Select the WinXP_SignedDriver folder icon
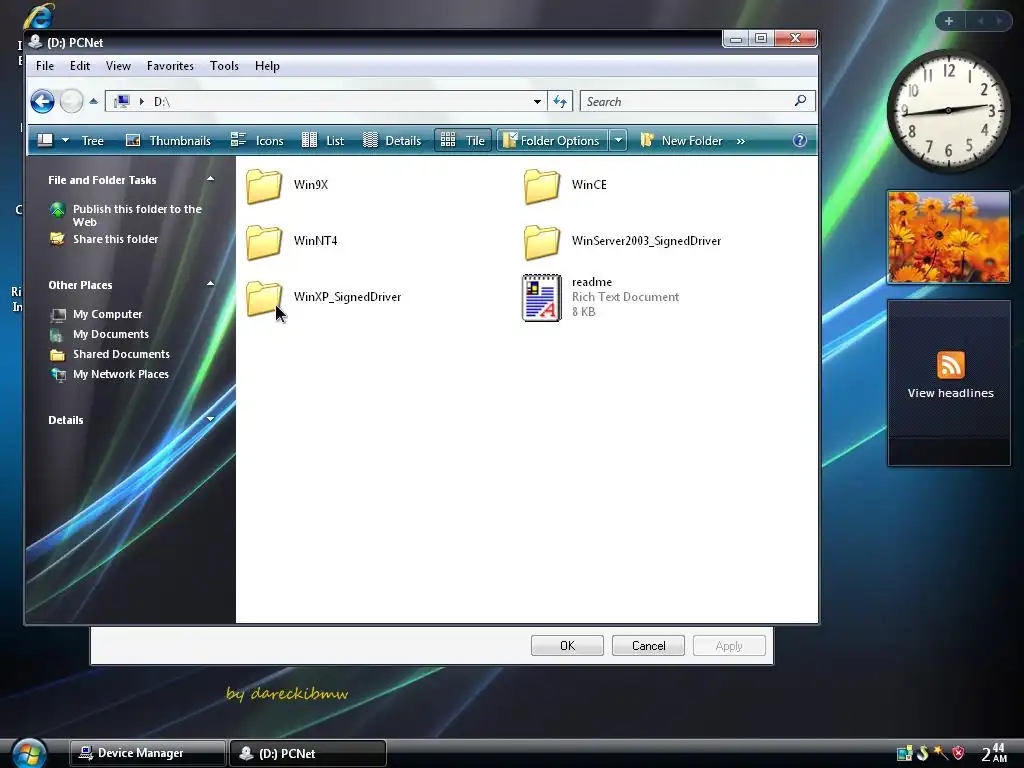The width and height of the screenshot is (1024, 768). click(x=264, y=298)
